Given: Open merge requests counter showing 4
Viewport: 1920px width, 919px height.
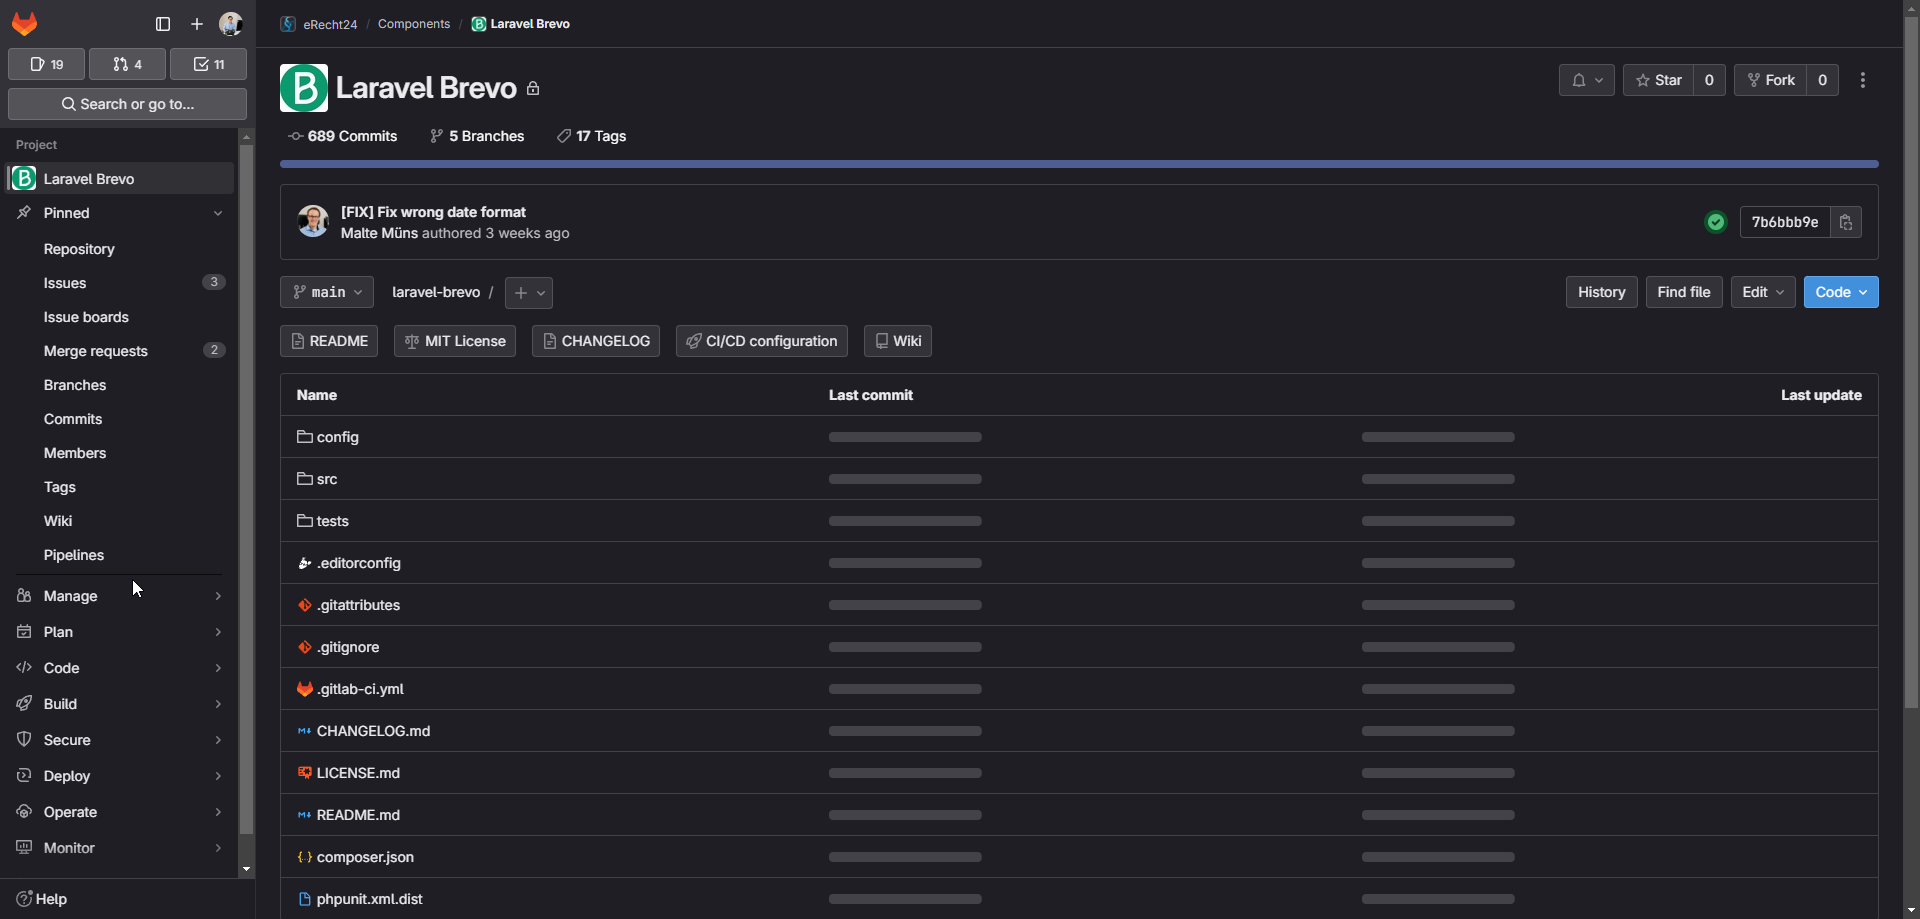Looking at the screenshot, I should 128,64.
